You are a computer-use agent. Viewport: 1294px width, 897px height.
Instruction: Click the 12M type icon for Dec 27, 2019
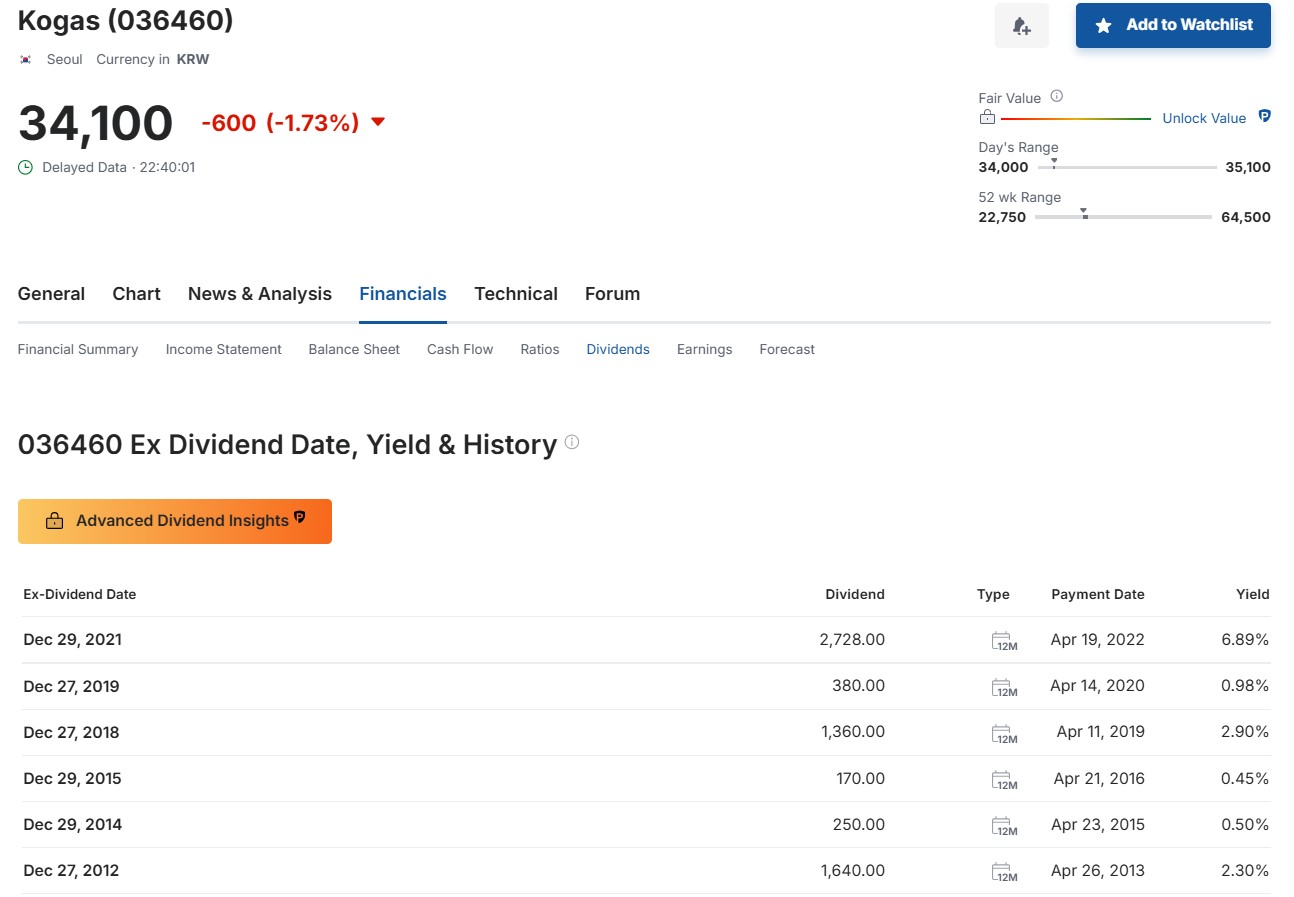click(1004, 687)
